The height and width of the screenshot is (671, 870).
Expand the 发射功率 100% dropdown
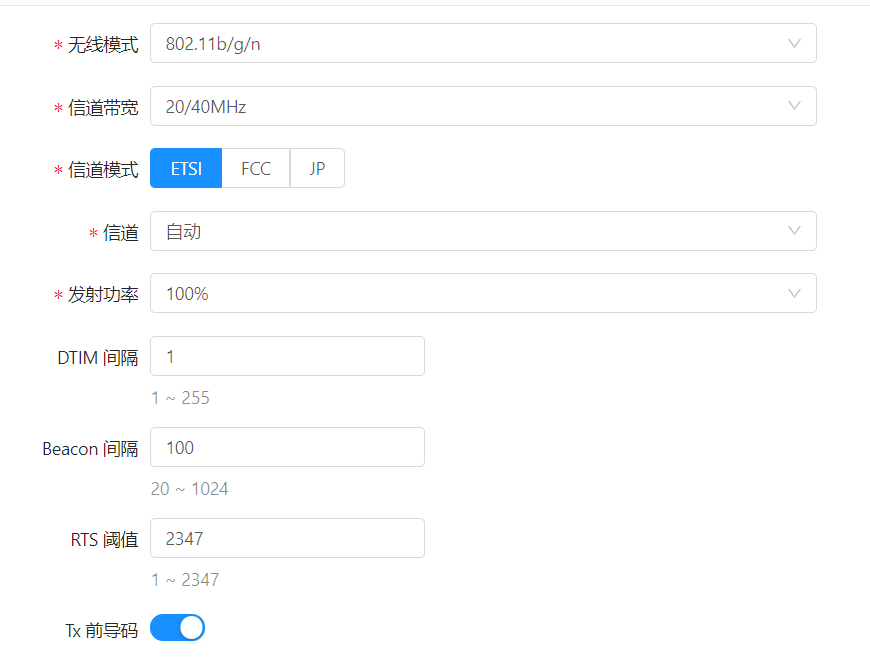point(482,294)
